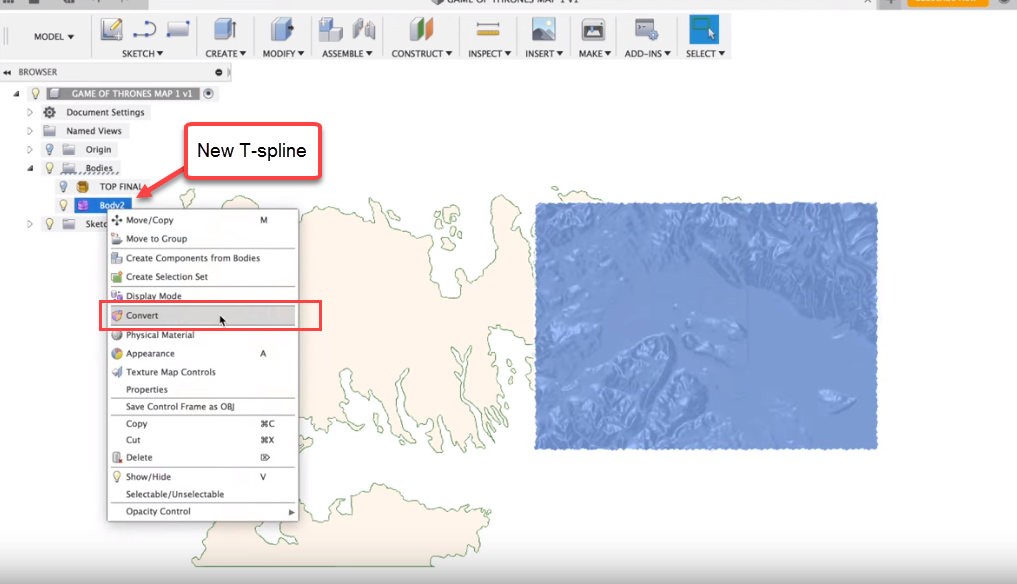Open Physical Material from context menu
The width and height of the screenshot is (1017, 584).
[x=202, y=335]
